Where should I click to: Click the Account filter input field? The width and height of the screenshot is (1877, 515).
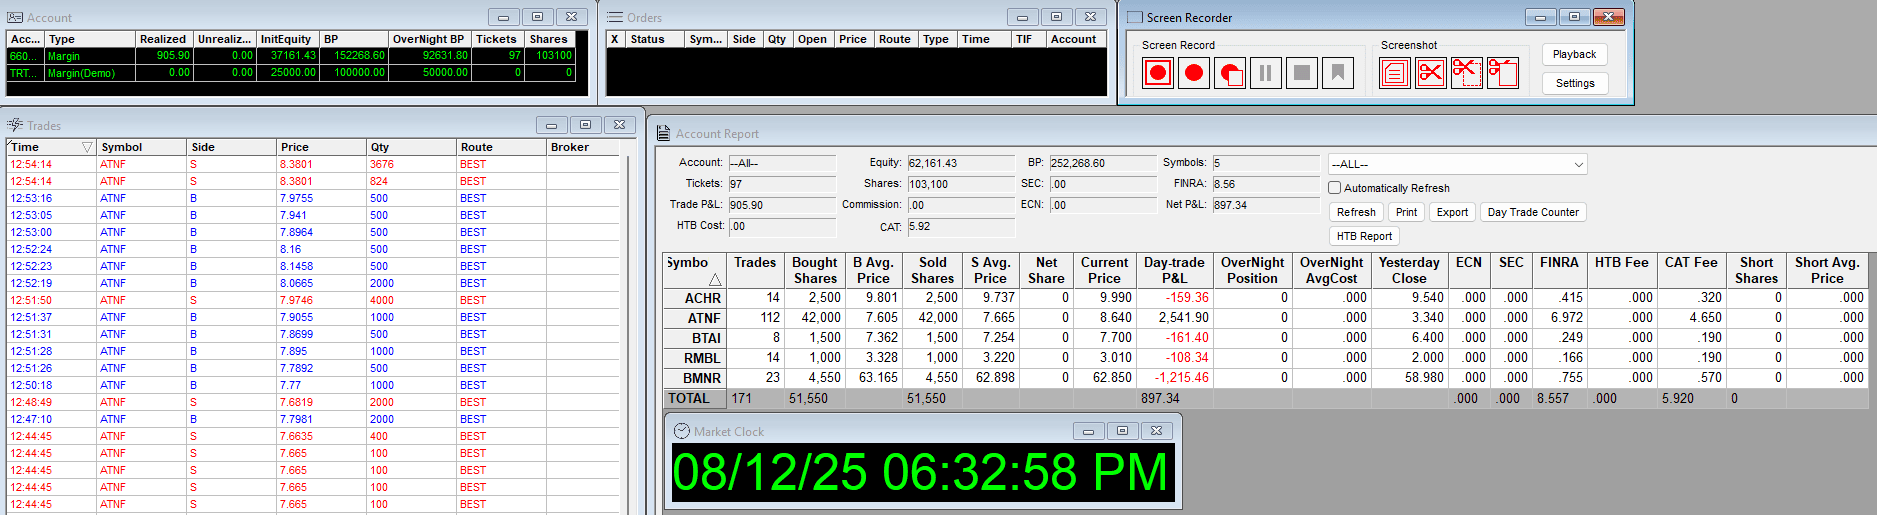pyautogui.click(x=780, y=163)
